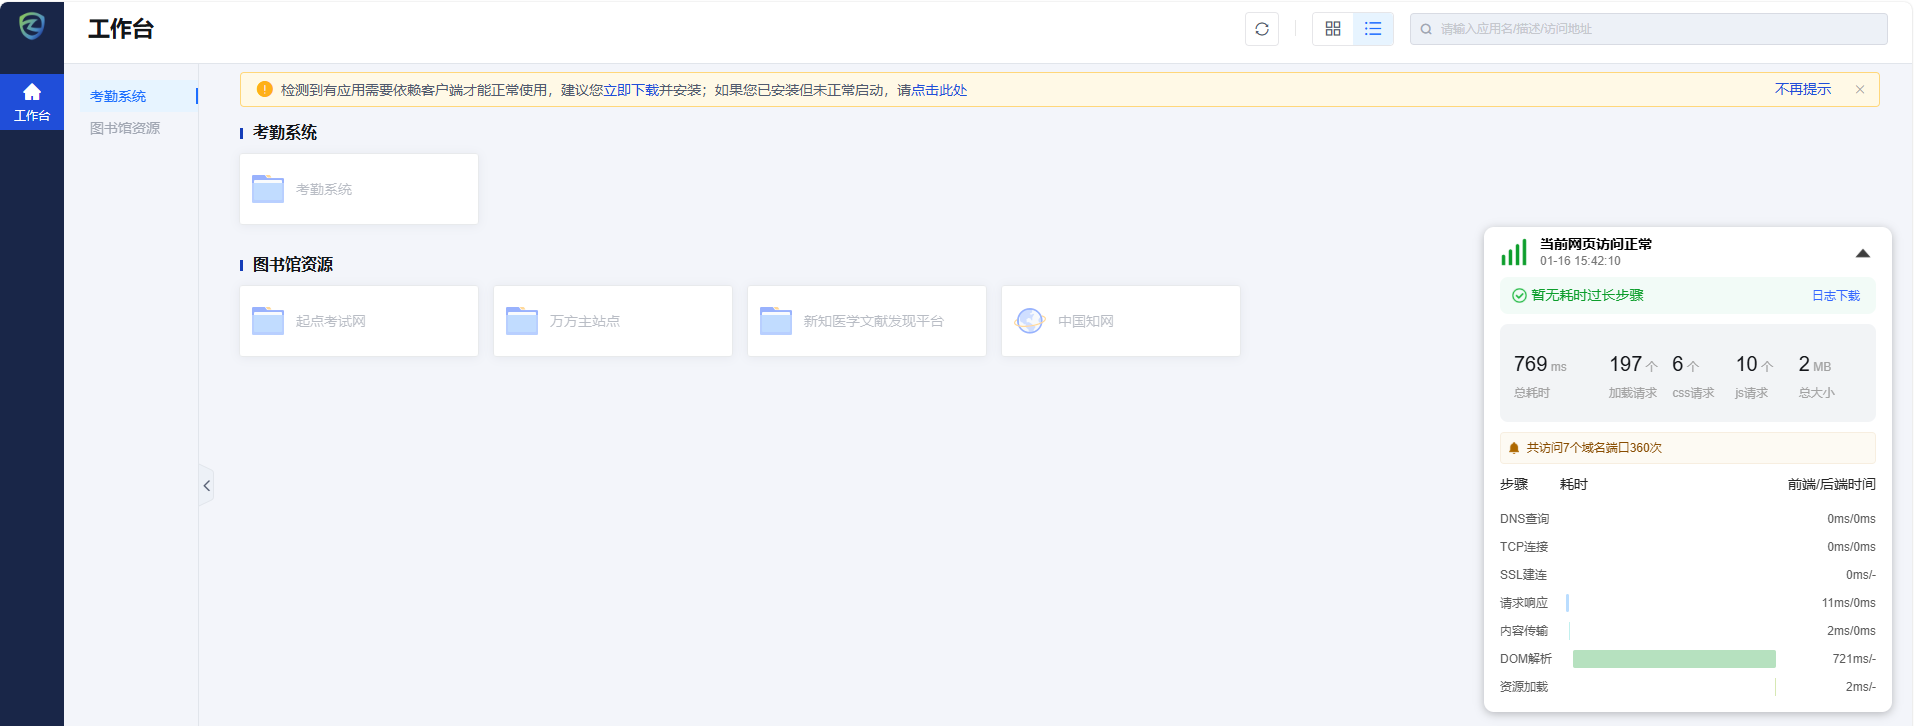Select 图书馆资源 category in left navigation
Image resolution: width=1916 pixels, height=726 pixels.
click(125, 128)
